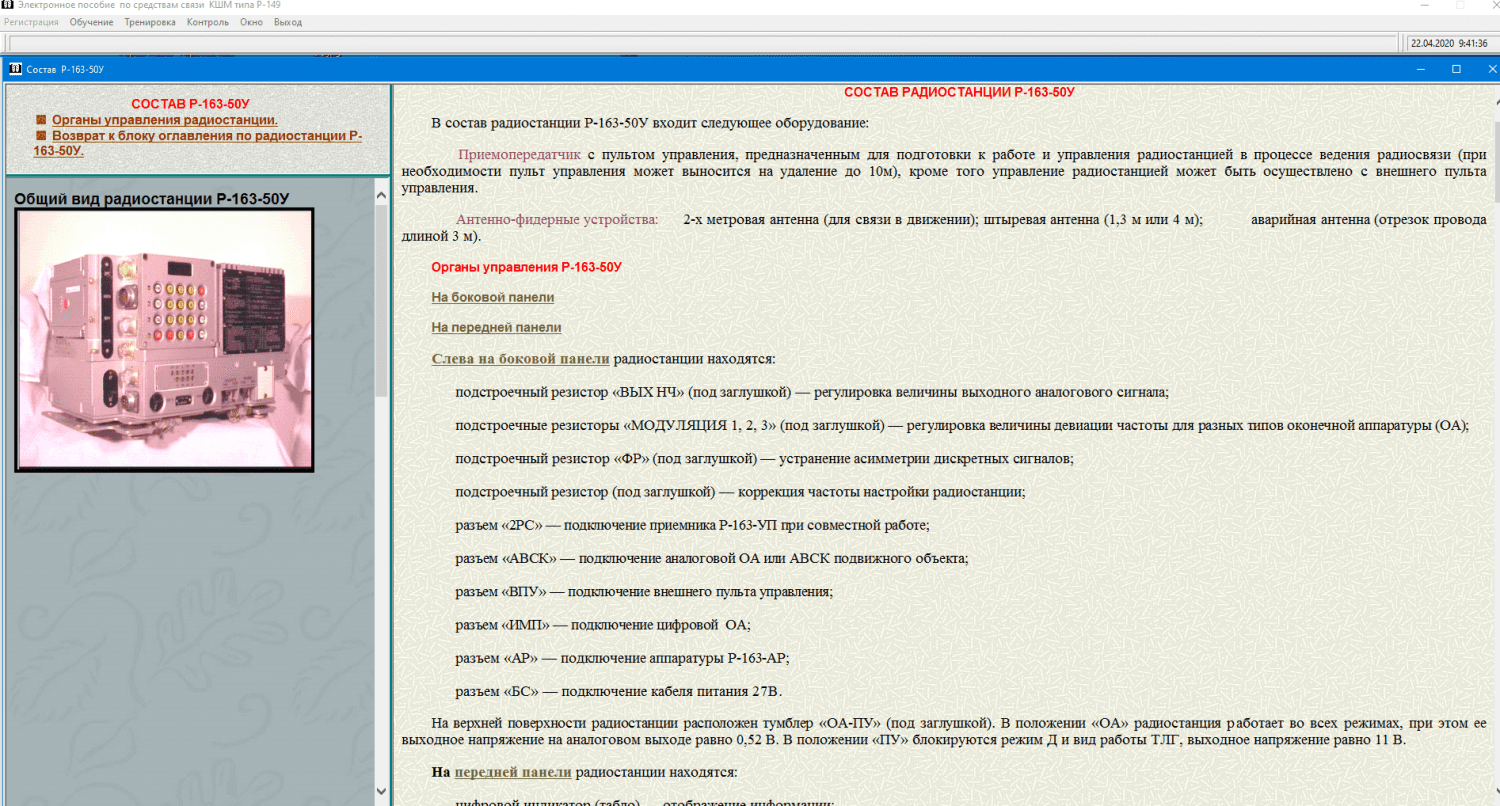Click bullet icon beside Органы управления радиостанции
The height and width of the screenshot is (806, 1500).
(x=41, y=120)
